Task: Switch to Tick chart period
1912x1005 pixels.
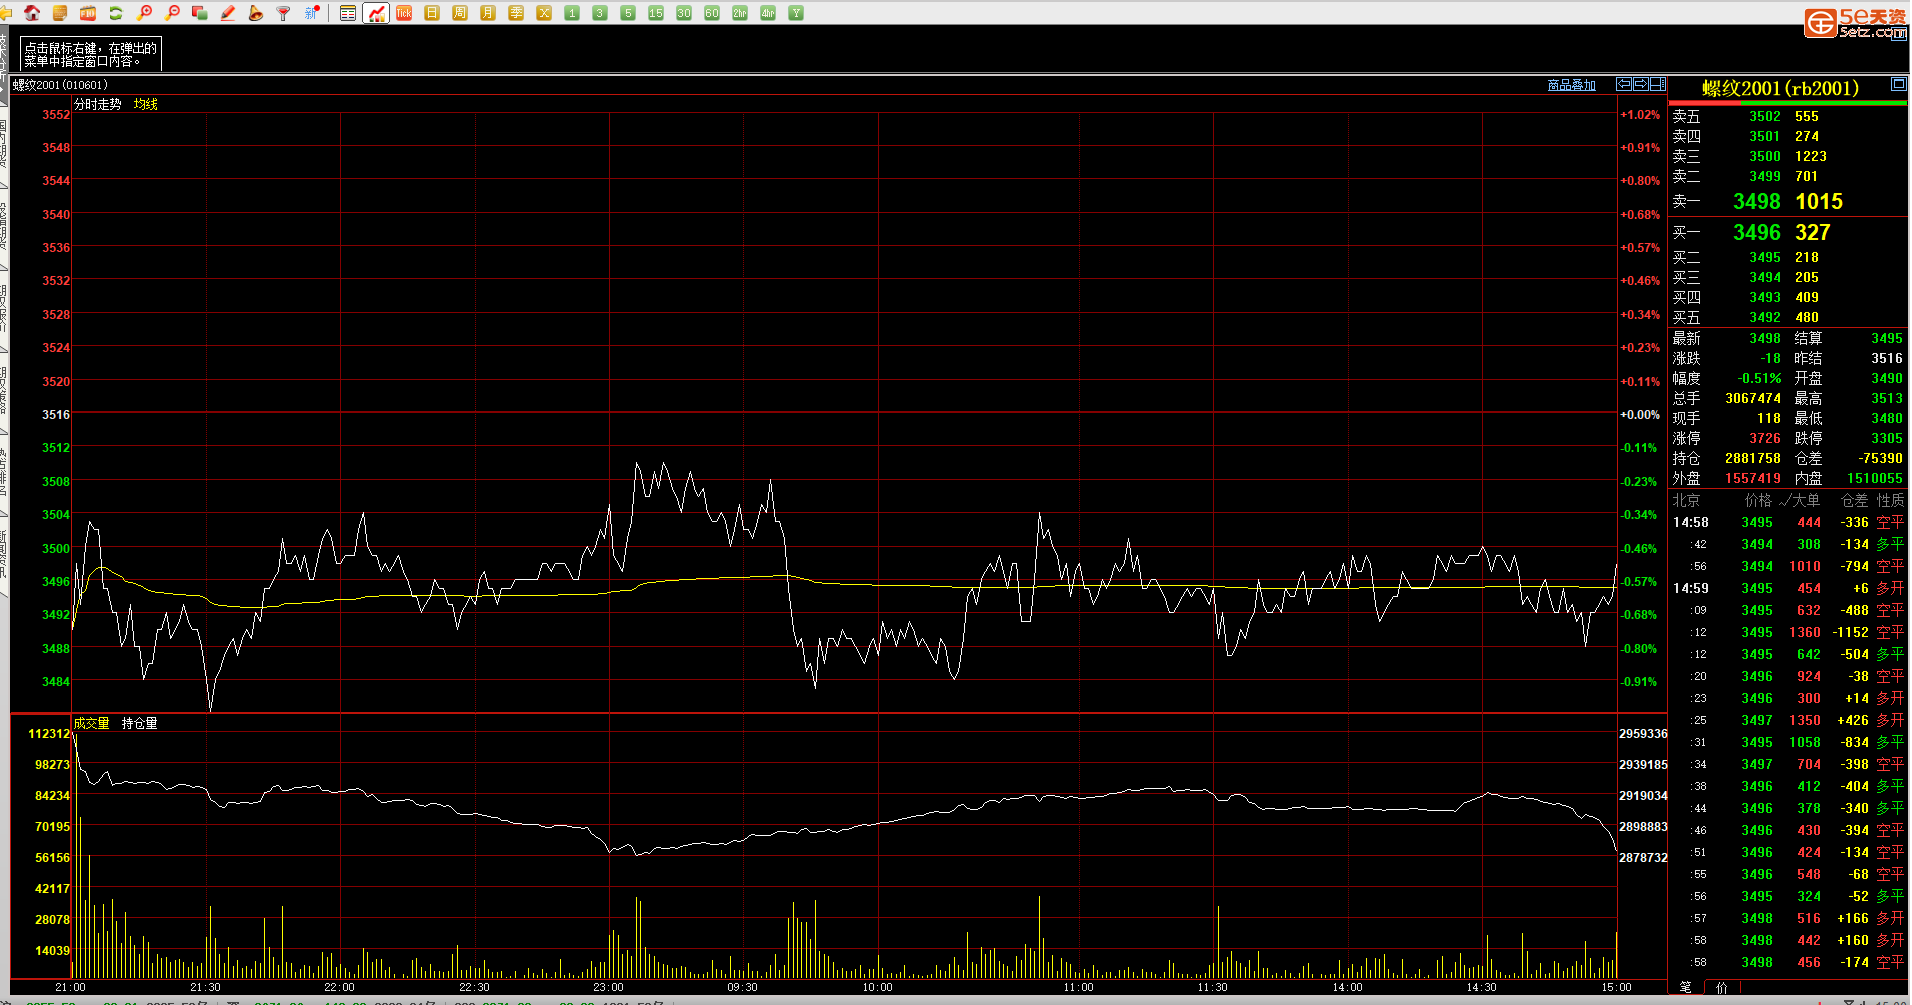Action: (x=404, y=13)
